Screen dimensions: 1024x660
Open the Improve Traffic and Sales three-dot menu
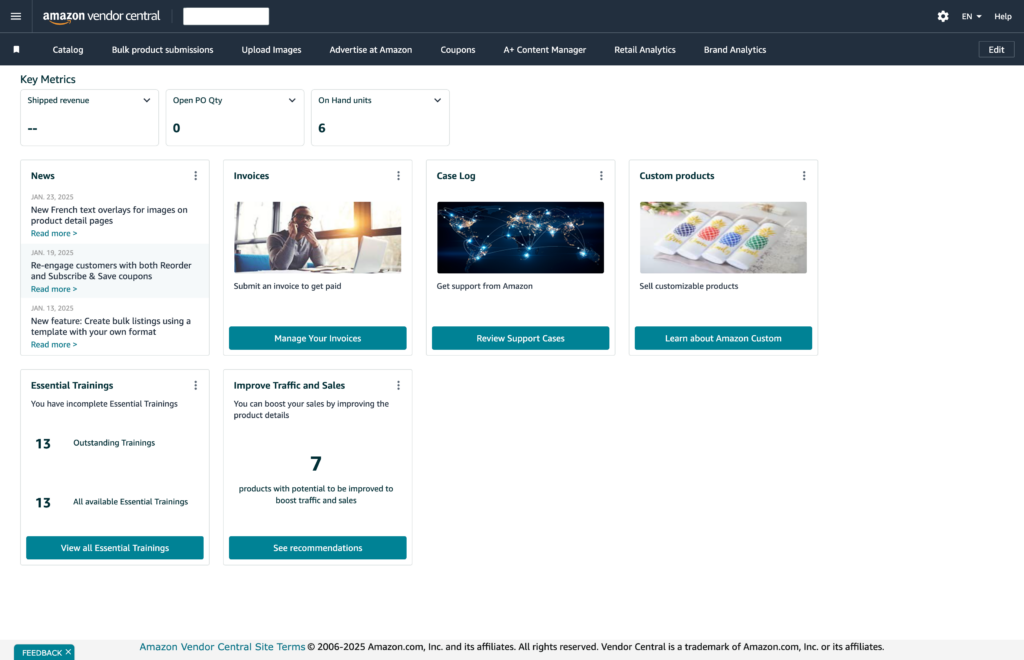pos(398,385)
